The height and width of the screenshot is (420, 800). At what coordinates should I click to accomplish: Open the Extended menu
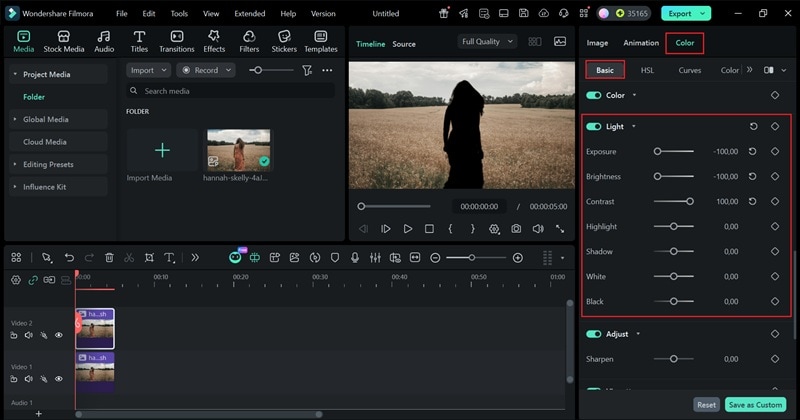tap(249, 14)
